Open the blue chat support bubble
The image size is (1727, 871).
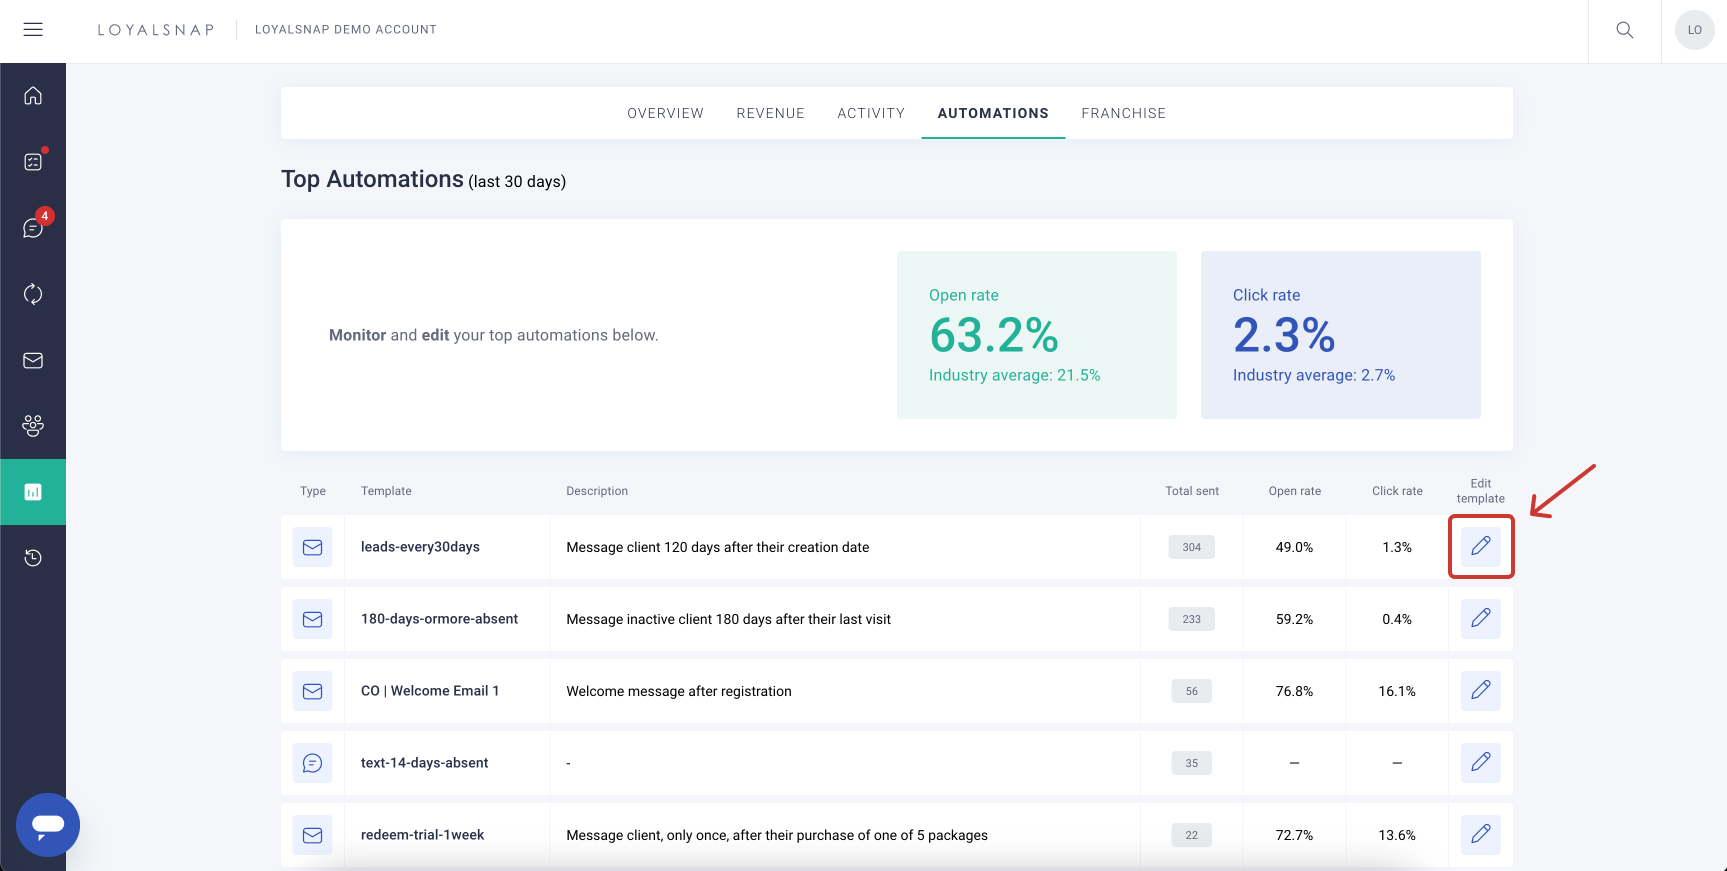point(48,825)
